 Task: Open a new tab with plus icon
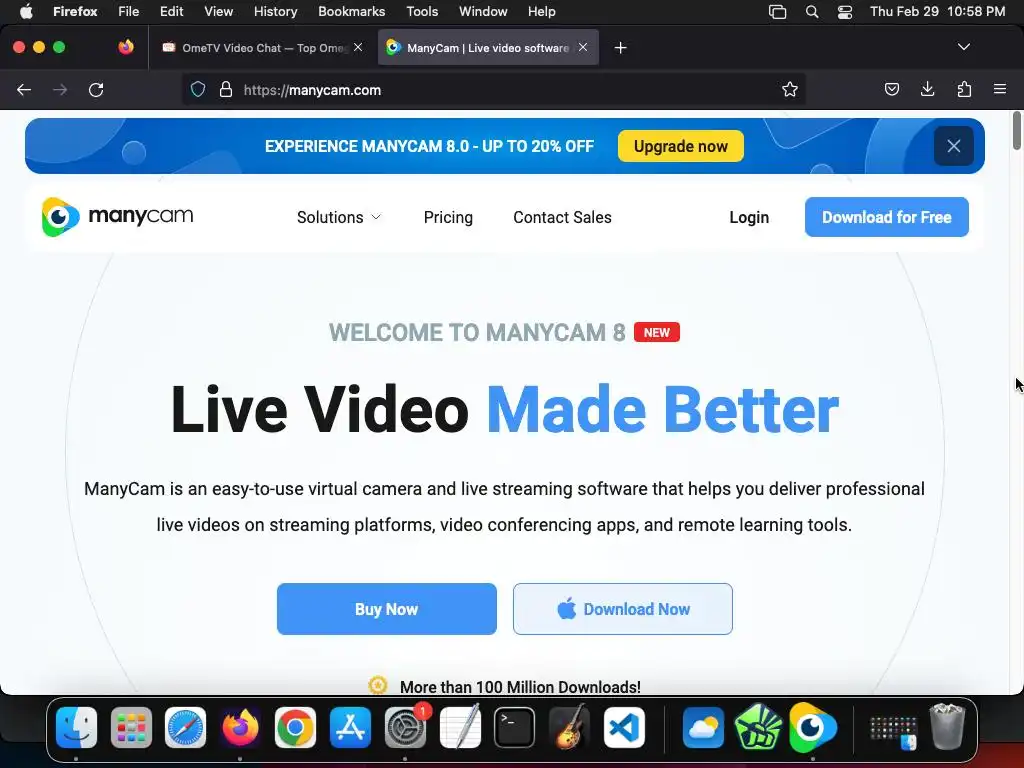click(620, 48)
